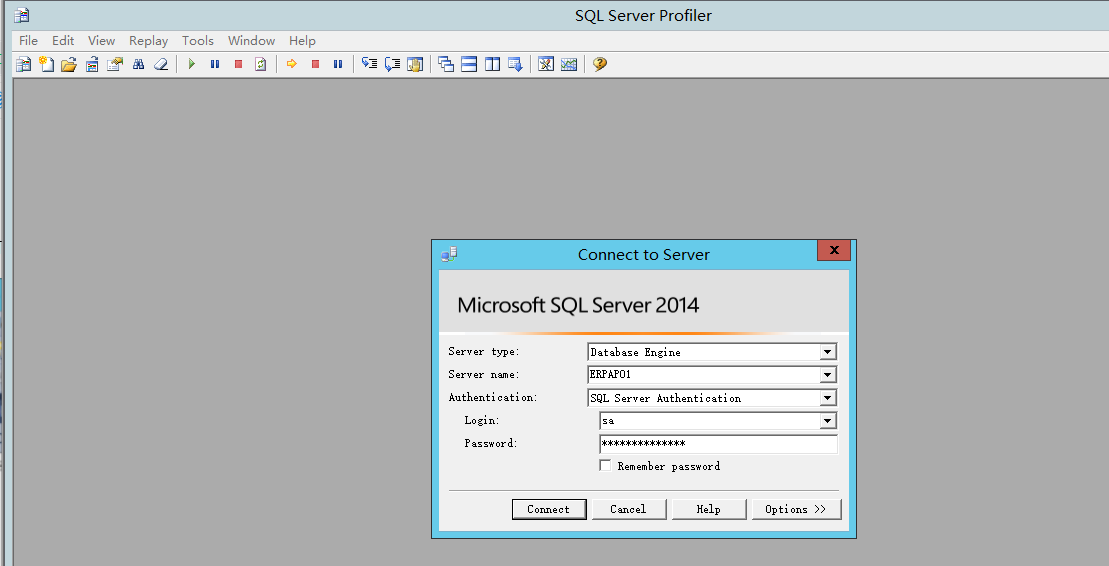Stop replay using red square after orange arrow
Image resolution: width=1109 pixels, height=566 pixels.
click(x=315, y=64)
